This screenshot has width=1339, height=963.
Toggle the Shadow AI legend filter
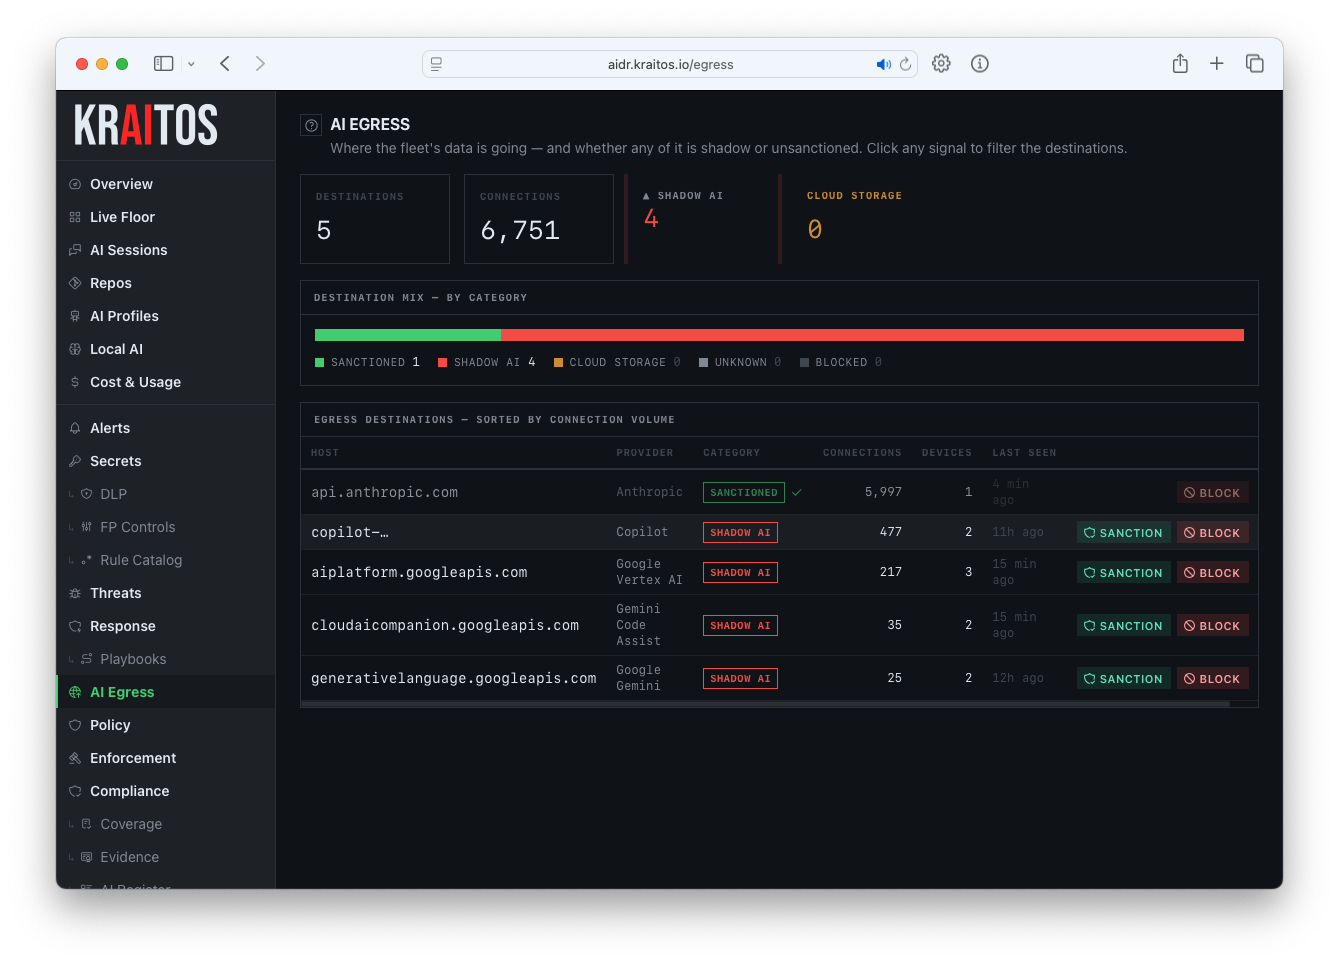click(487, 362)
